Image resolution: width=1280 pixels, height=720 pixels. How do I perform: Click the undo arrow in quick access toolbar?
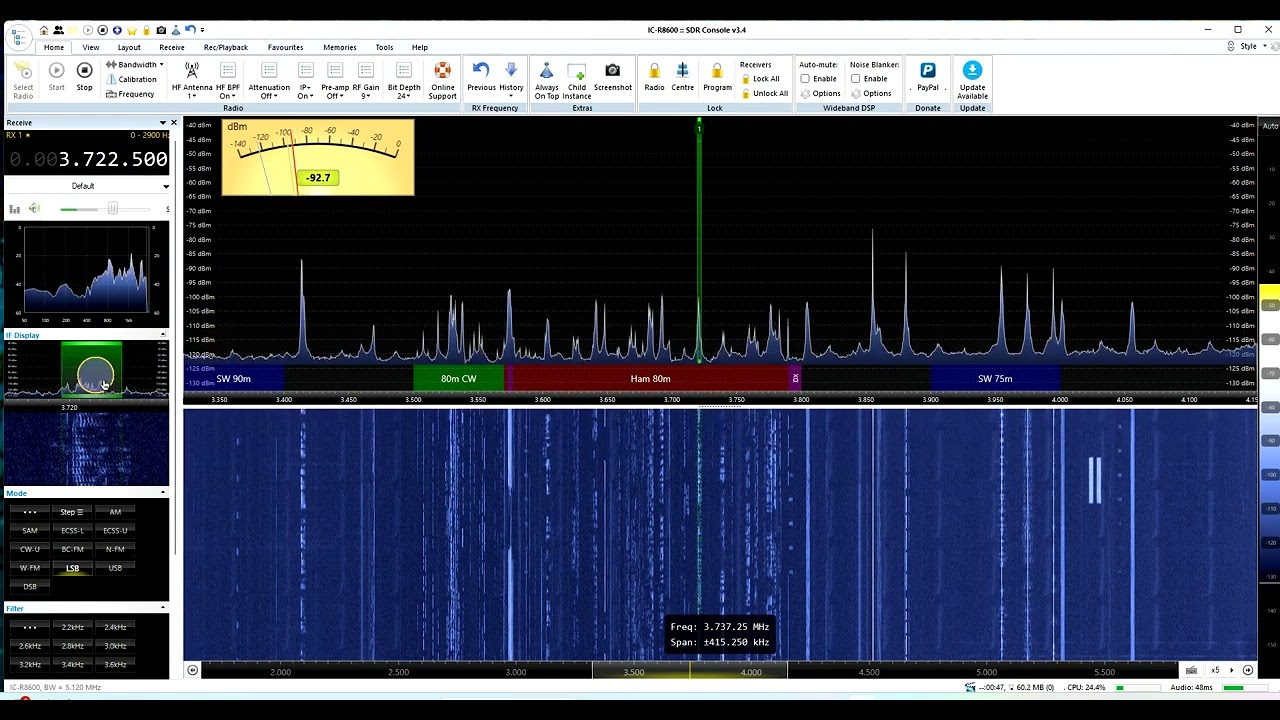[x=188, y=30]
